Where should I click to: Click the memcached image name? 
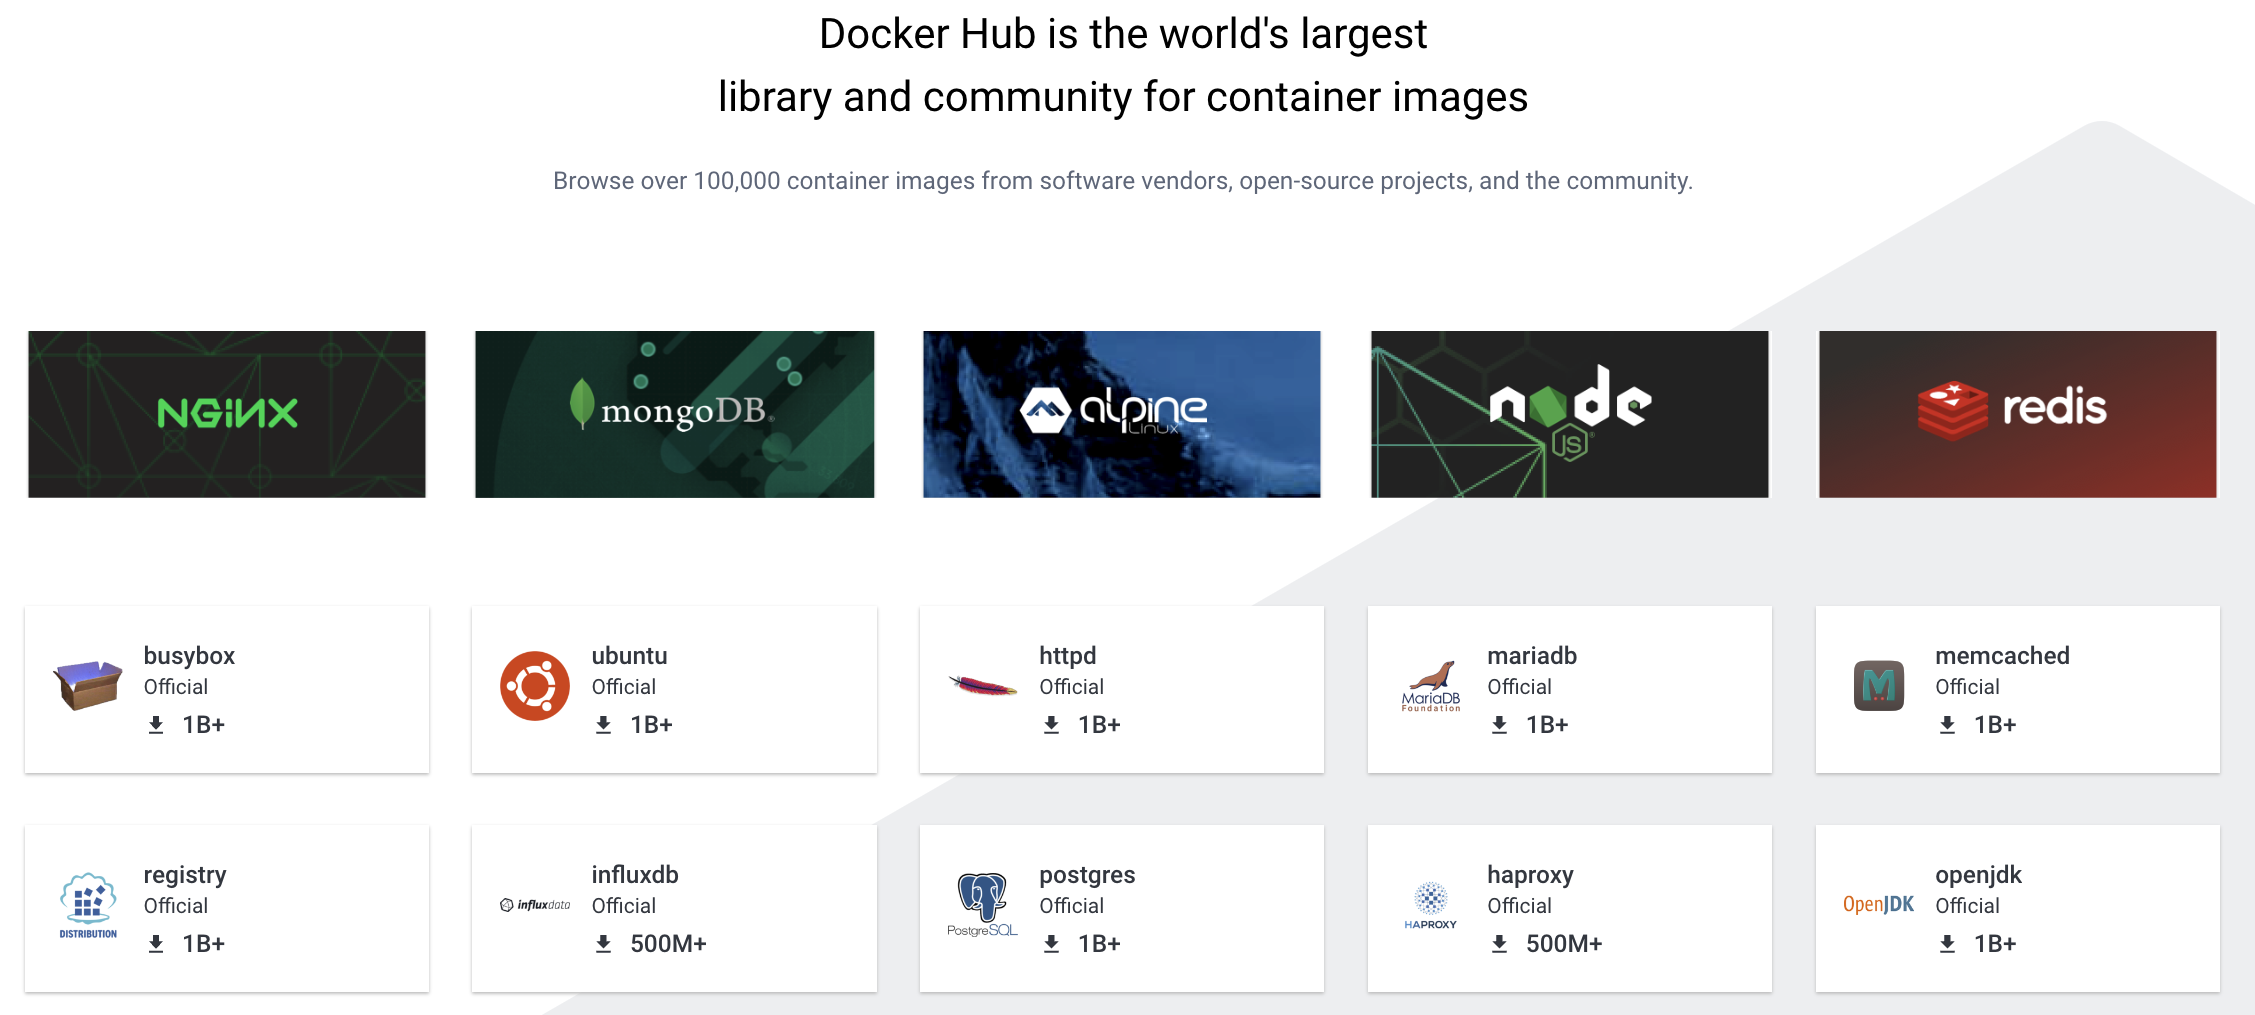tap(2002, 656)
